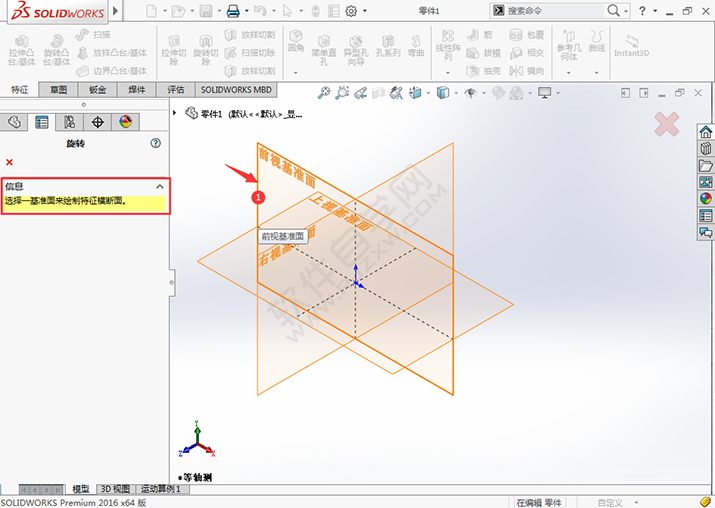
Task: Open the ConfigurationManager tab icon
Action: [69, 122]
